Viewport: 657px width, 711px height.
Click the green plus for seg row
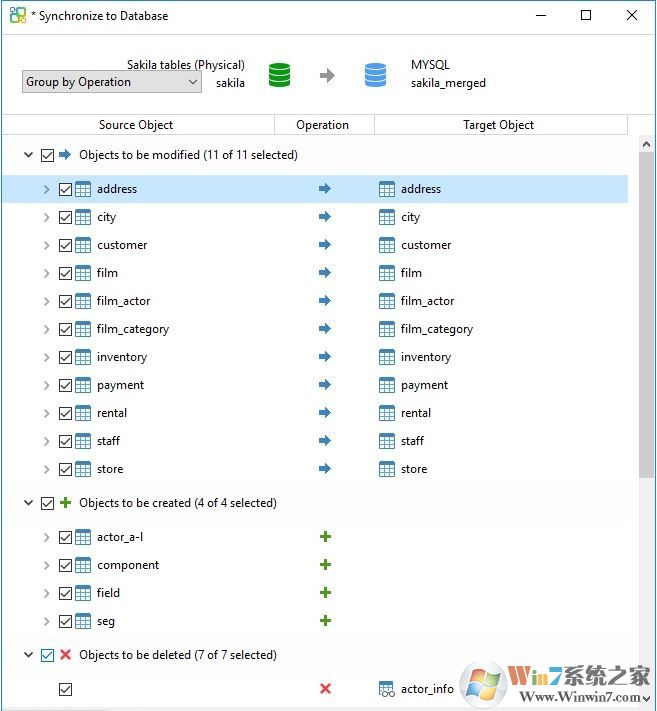coord(325,621)
